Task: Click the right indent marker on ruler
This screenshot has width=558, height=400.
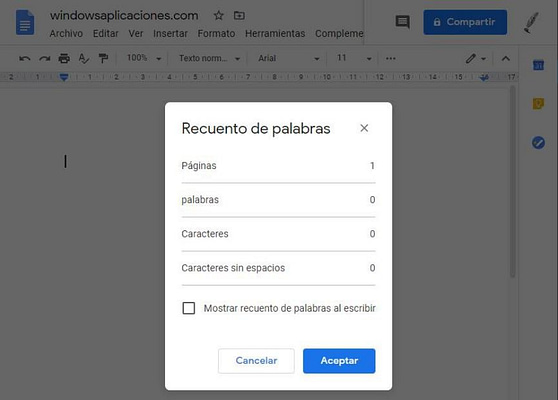Action: pyautogui.click(x=484, y=77)
